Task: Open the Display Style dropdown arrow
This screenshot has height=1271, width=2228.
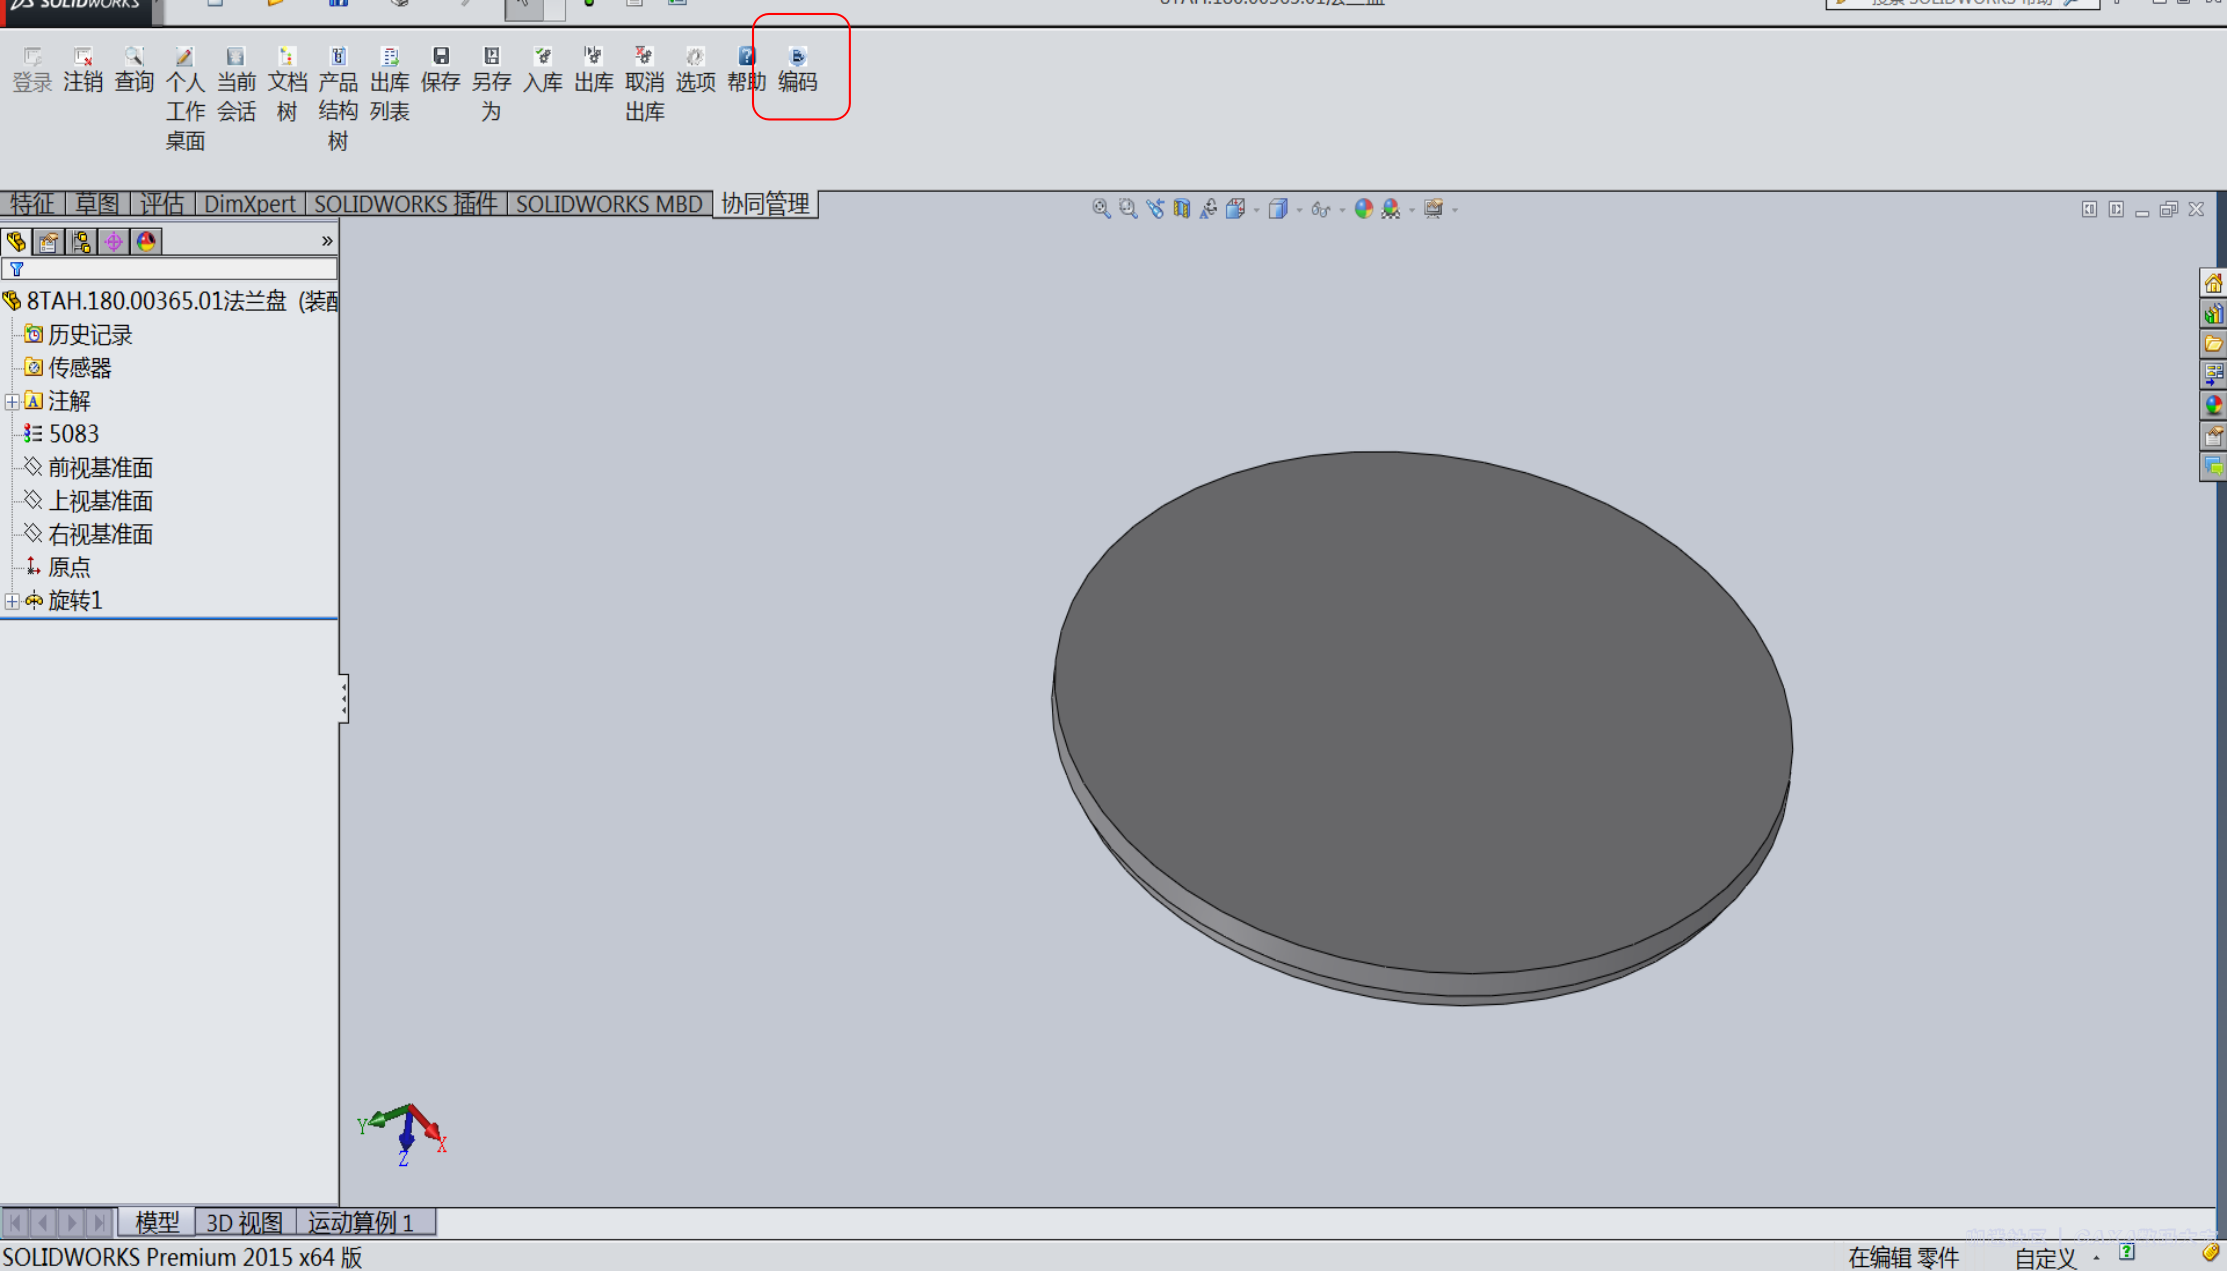Action: click(1299, 210)
